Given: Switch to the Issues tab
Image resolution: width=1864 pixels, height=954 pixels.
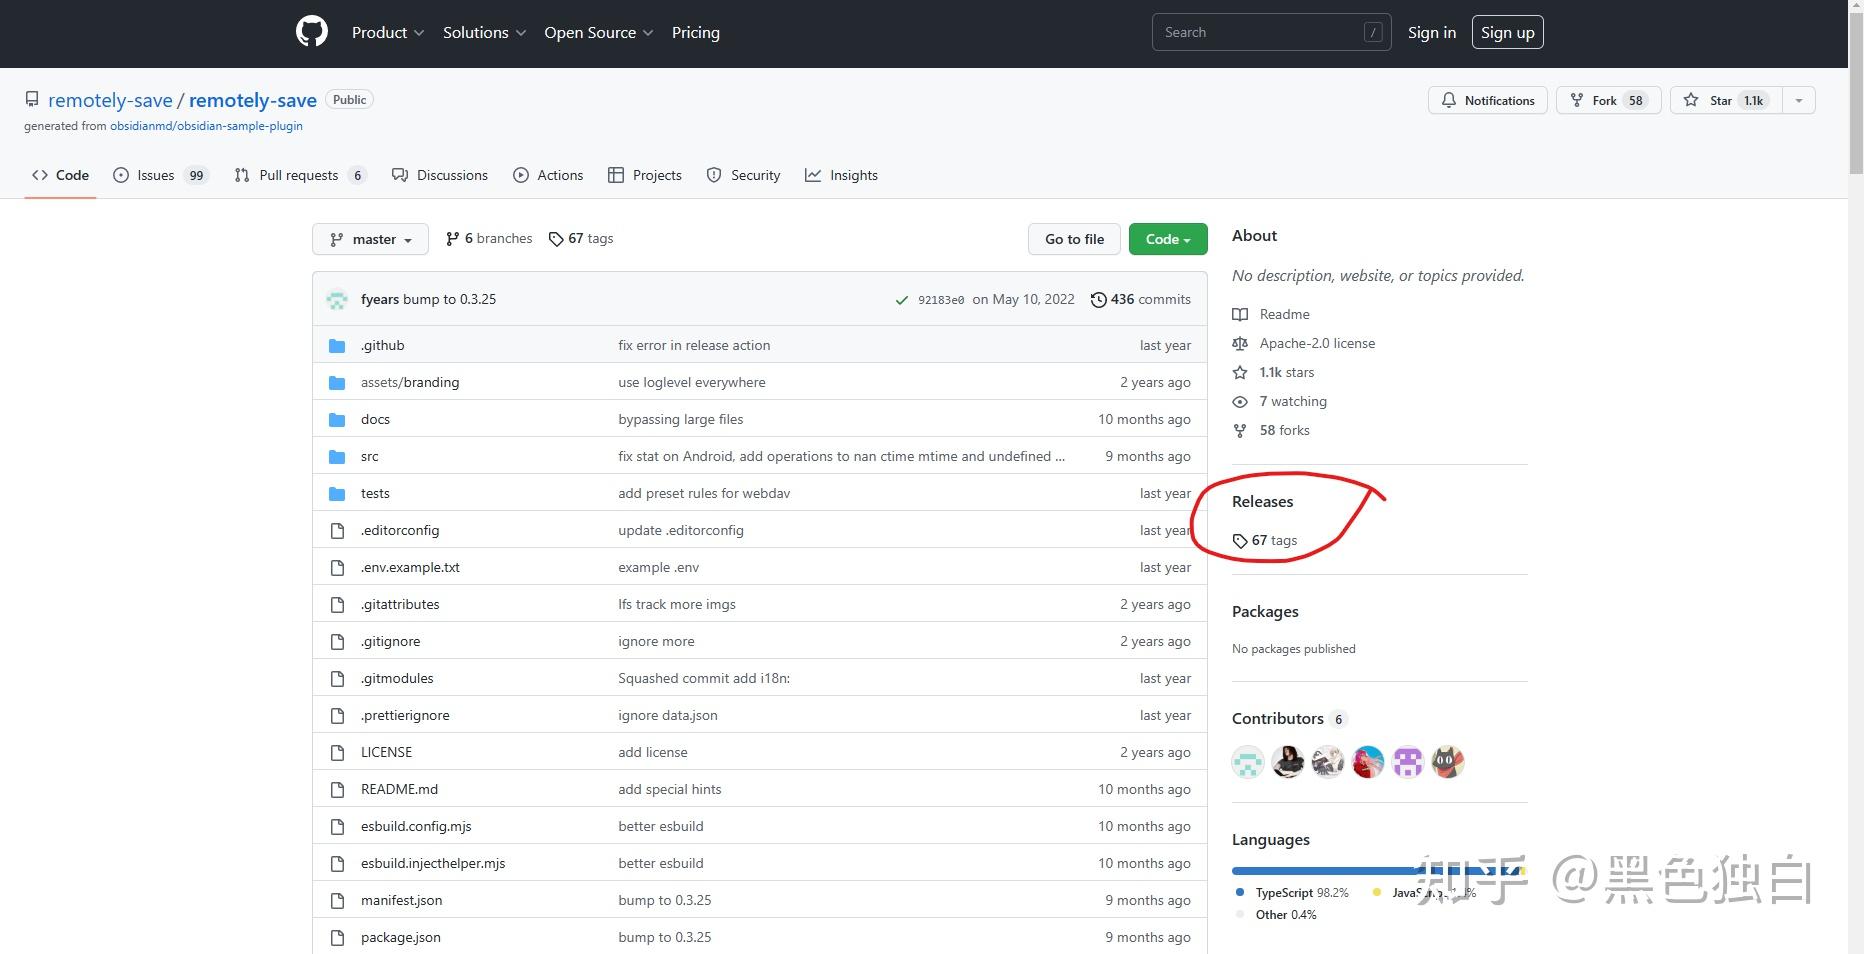Looking at the screenshot, I should point(160,175).
